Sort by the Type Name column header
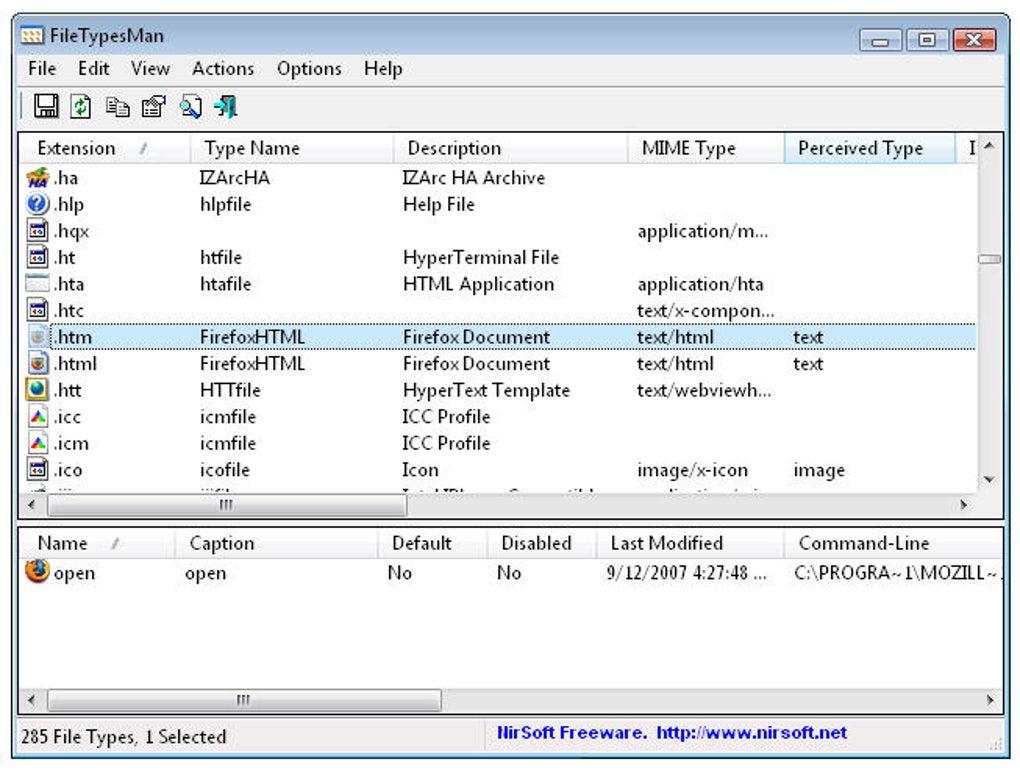Screen dimensions: 1020x773 (291, 148)
